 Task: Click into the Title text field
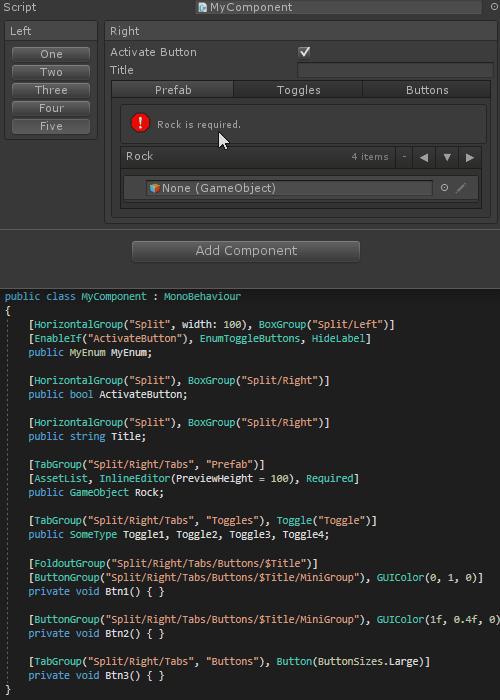point(395,70)
